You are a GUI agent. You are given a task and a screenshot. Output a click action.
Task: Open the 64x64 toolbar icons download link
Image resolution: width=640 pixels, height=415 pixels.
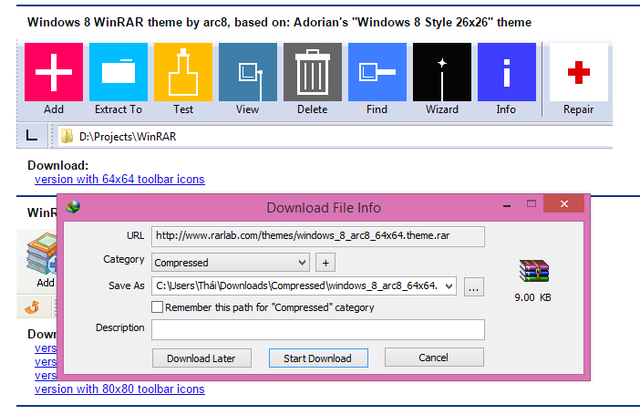click(x=120, y=179)
